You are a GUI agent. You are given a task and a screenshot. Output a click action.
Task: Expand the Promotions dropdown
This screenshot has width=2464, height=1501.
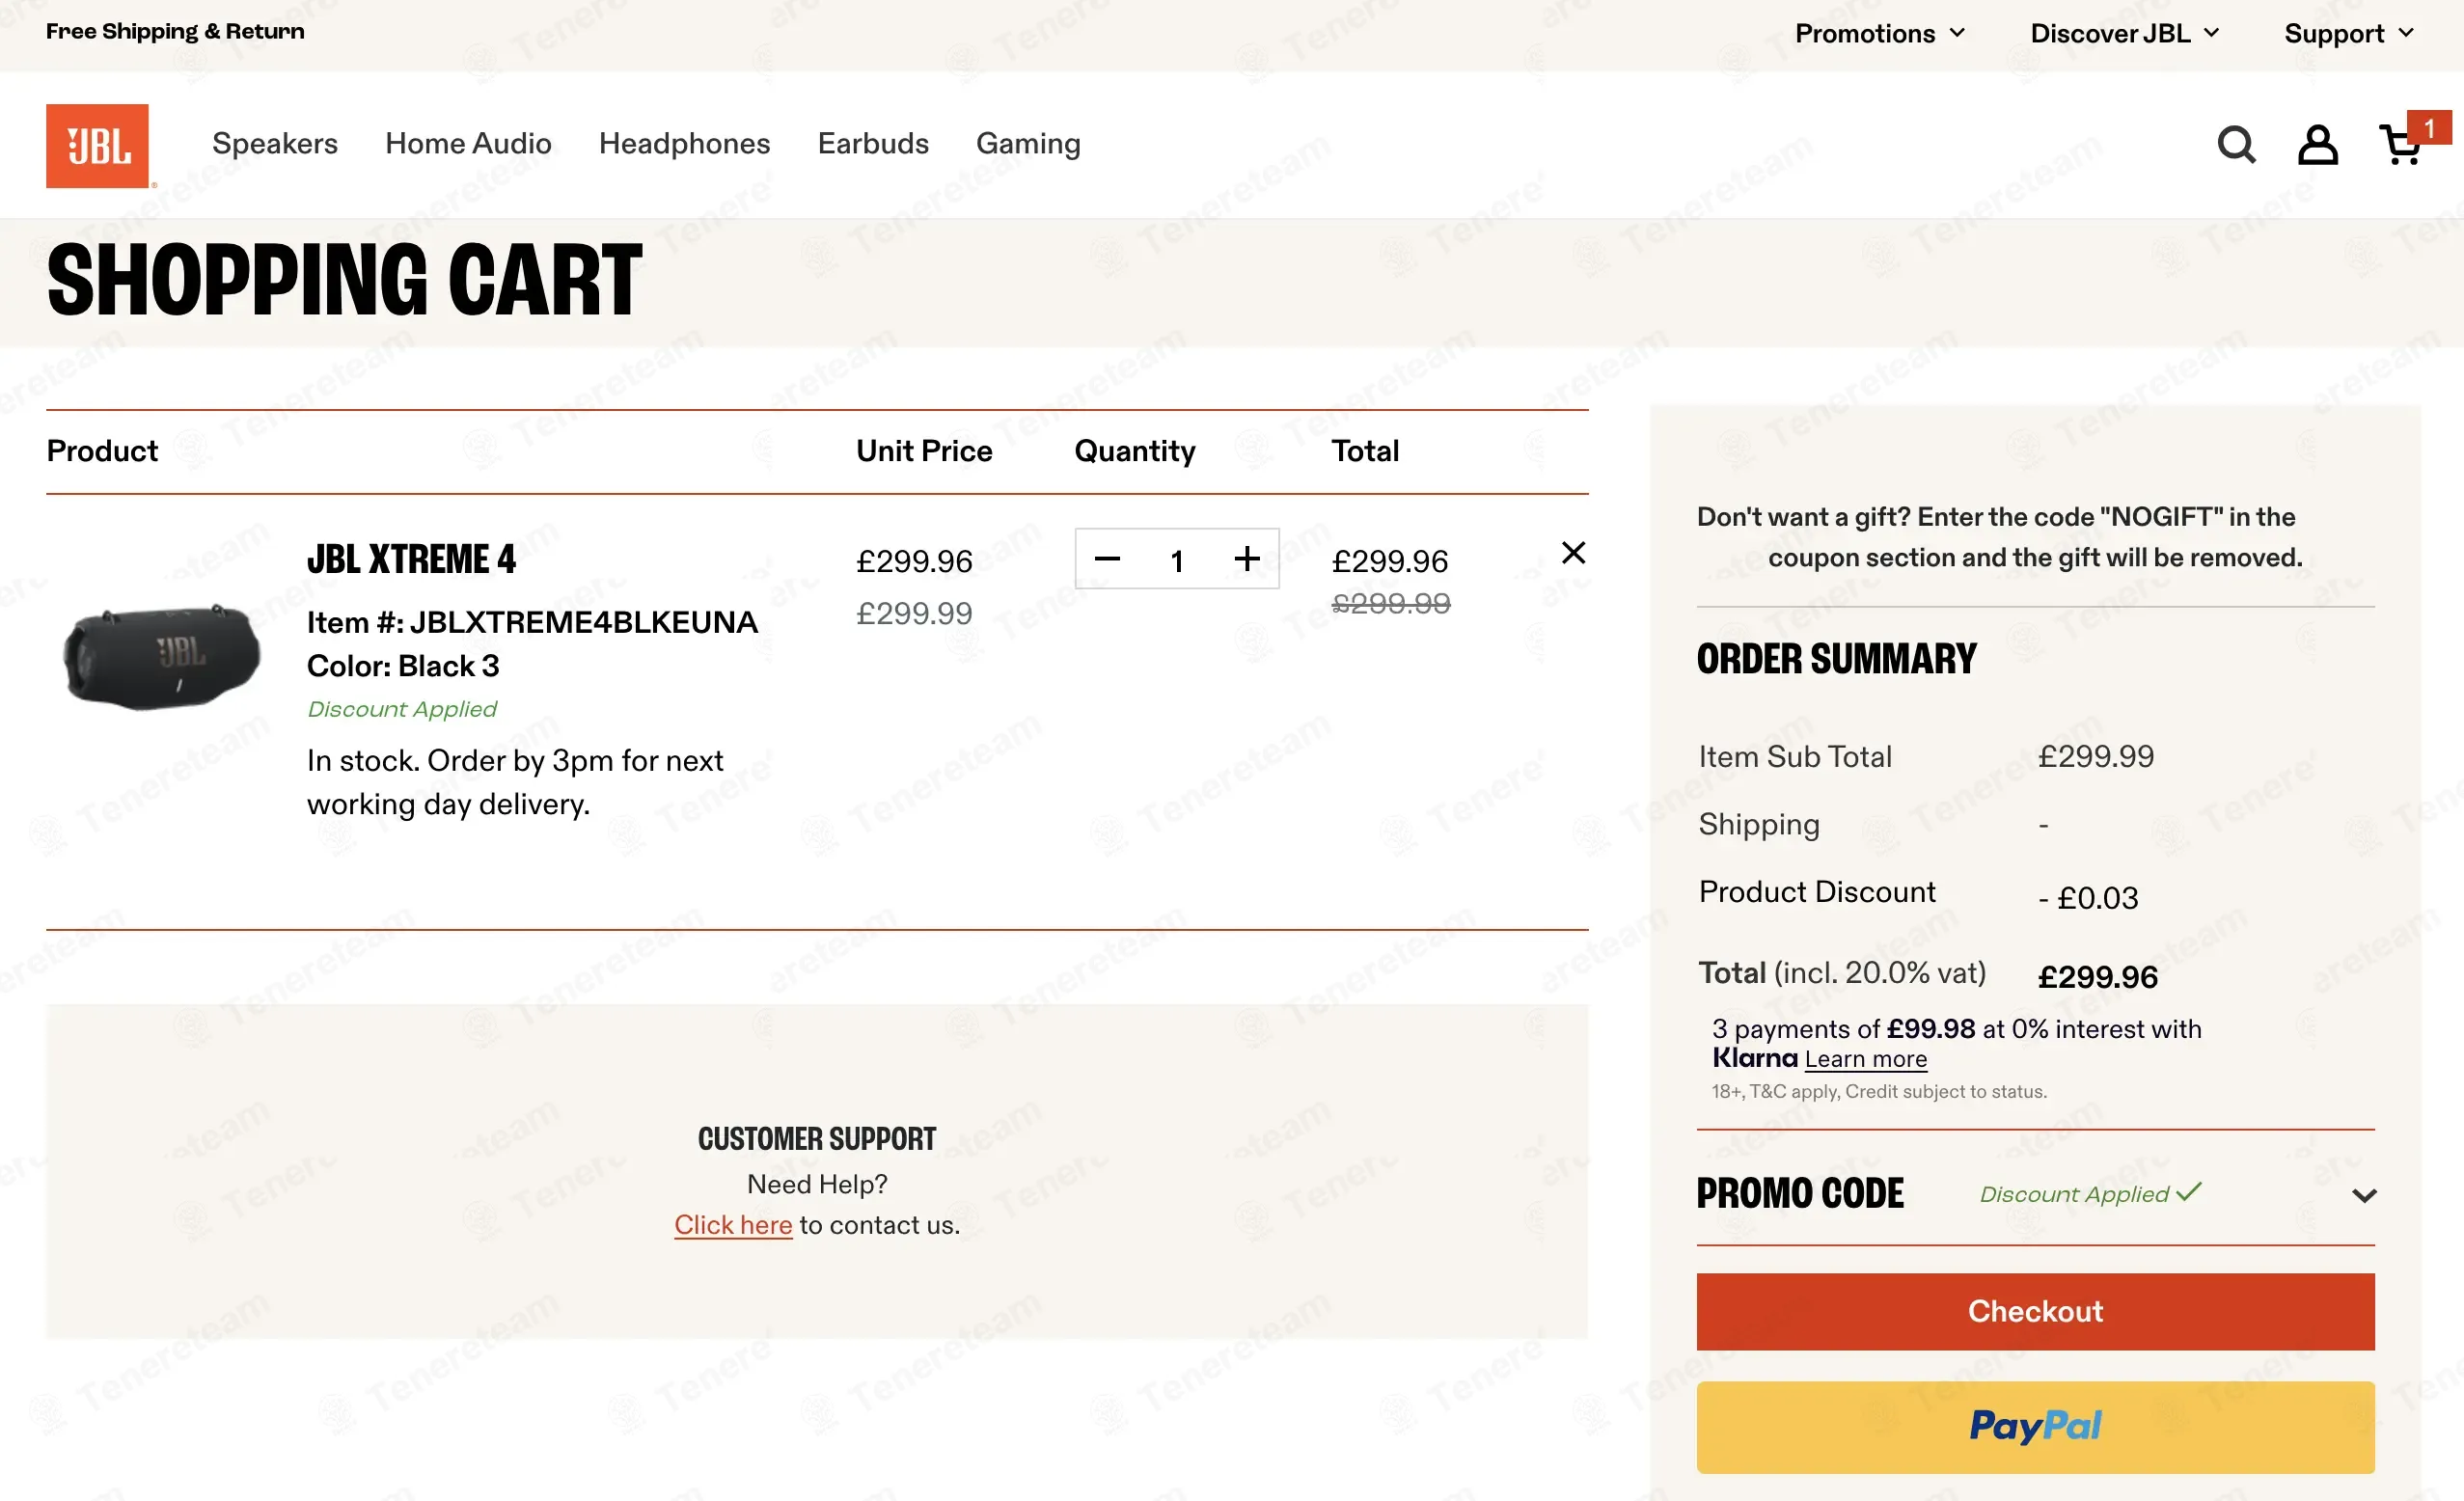pyautogui.click(x=1880, y=34)
